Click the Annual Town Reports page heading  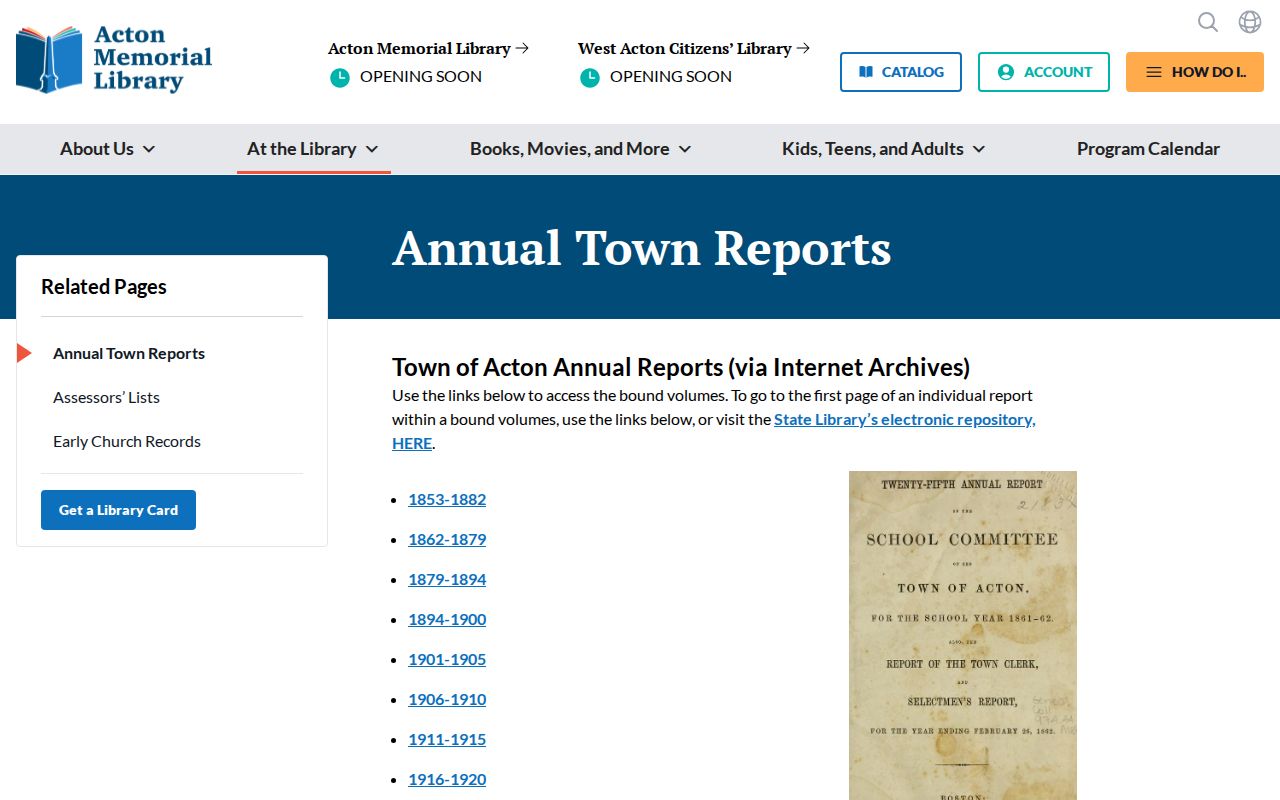(642, 248)
